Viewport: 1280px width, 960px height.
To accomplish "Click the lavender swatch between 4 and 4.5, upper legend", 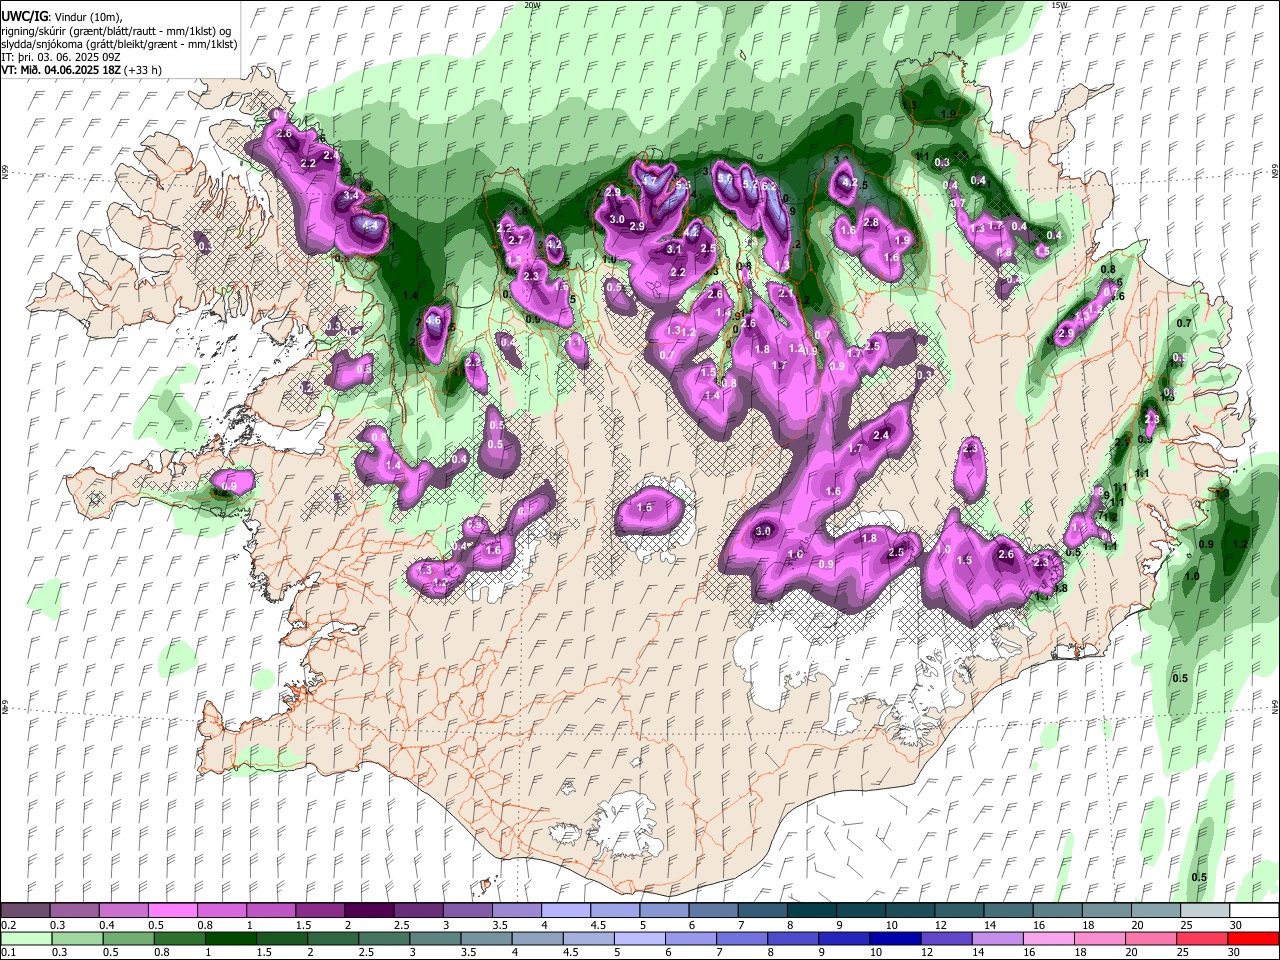I will coord(564,911).
